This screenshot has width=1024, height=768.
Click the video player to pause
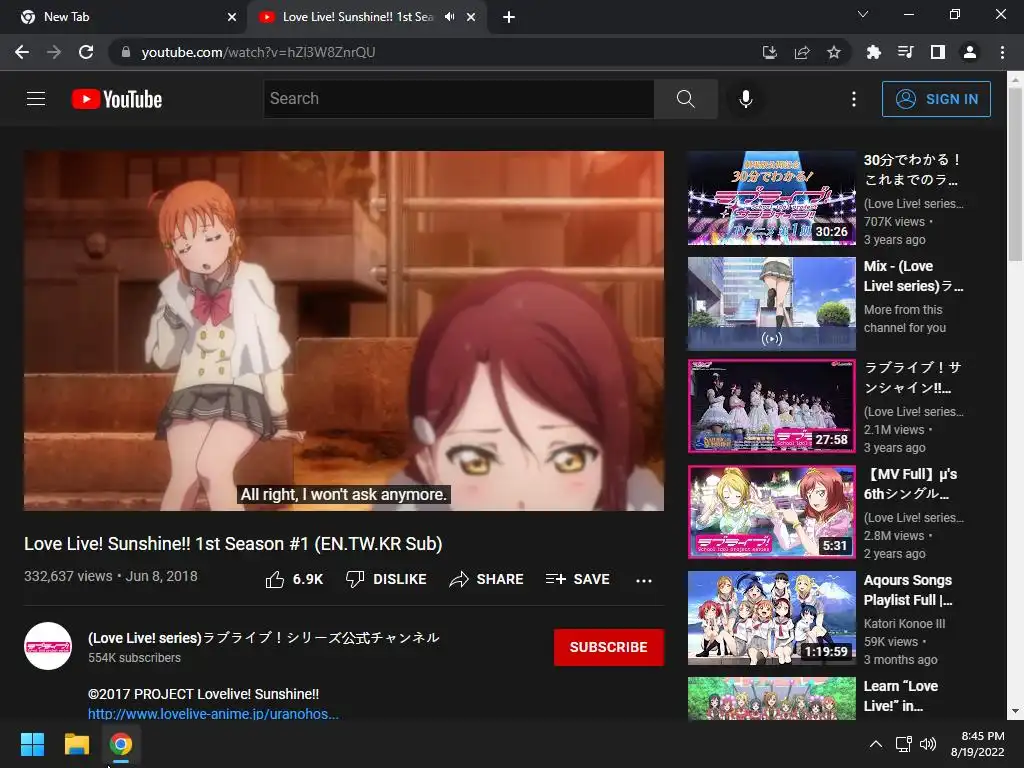(x=344, y=330)
